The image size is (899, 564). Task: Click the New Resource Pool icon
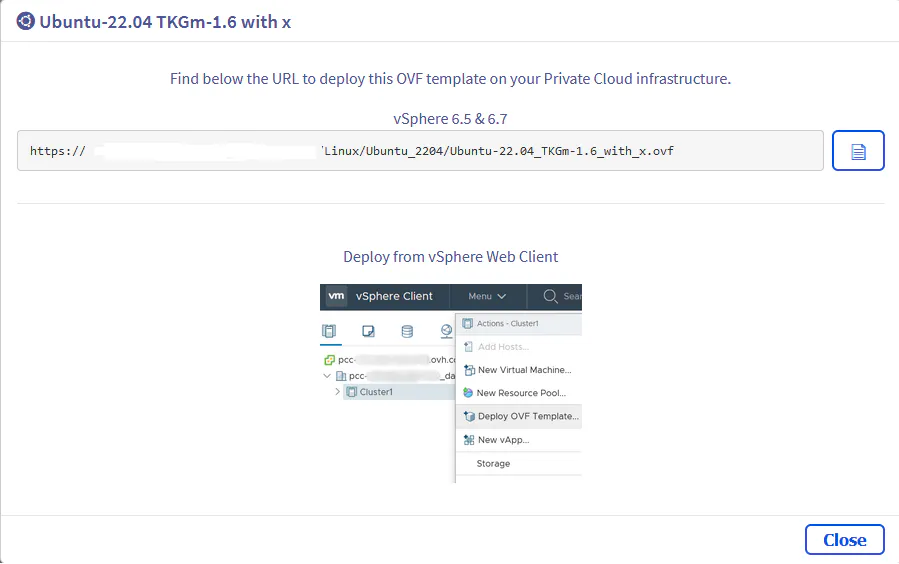tap(468, 393)
